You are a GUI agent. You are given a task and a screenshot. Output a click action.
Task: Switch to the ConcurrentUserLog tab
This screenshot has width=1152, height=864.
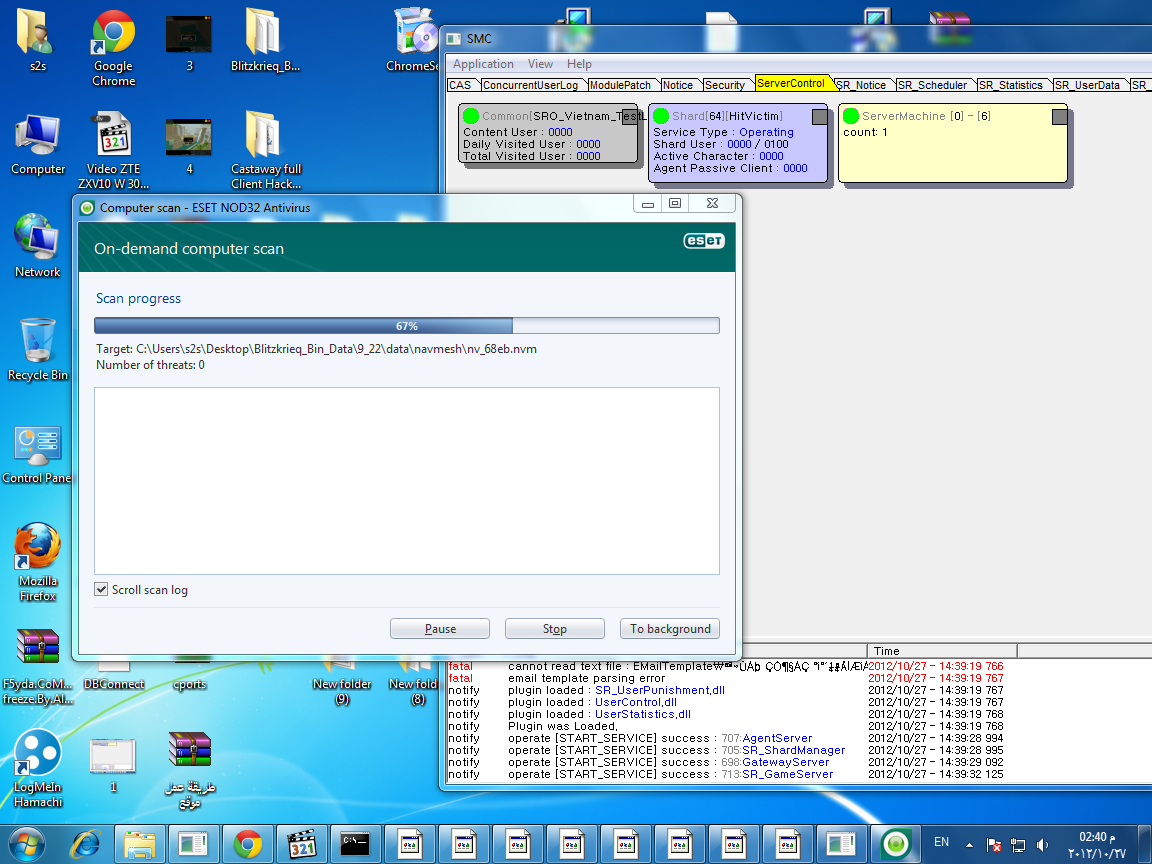(530, 85)
